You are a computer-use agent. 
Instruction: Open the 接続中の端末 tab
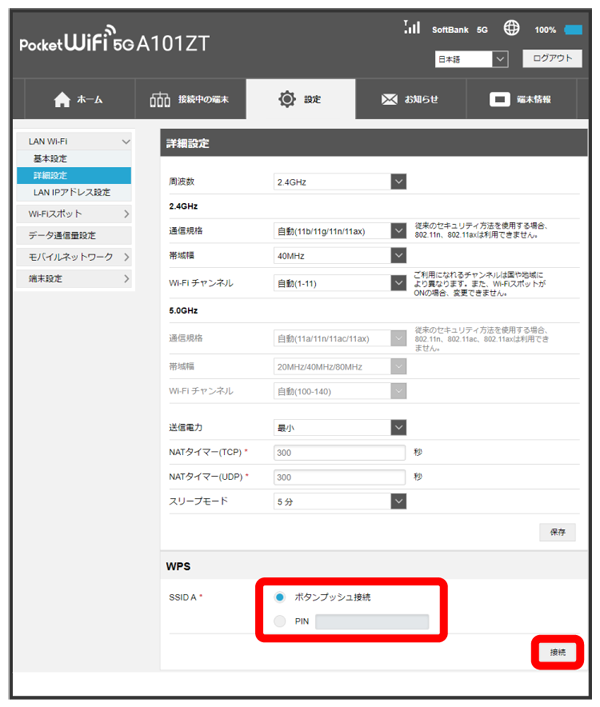189,99
